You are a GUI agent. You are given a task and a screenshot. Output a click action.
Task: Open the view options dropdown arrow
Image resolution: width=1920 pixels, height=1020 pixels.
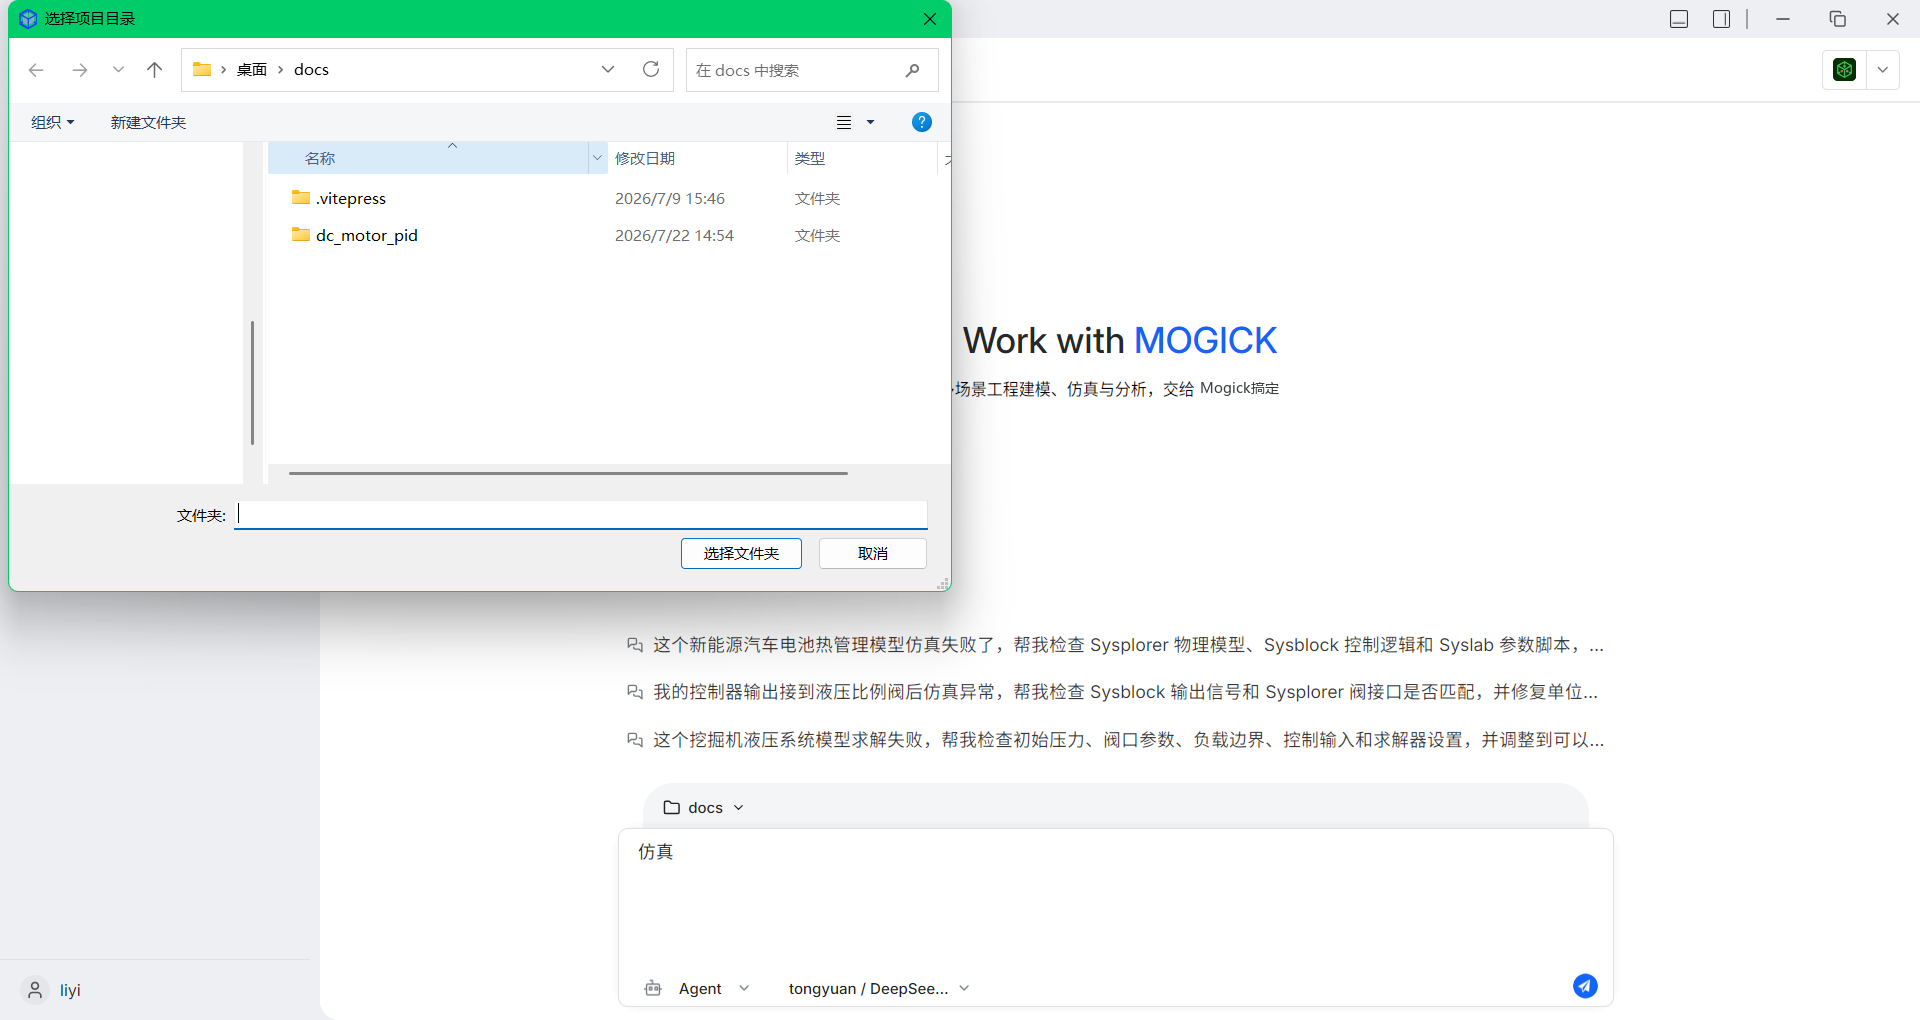click(870, 122)
